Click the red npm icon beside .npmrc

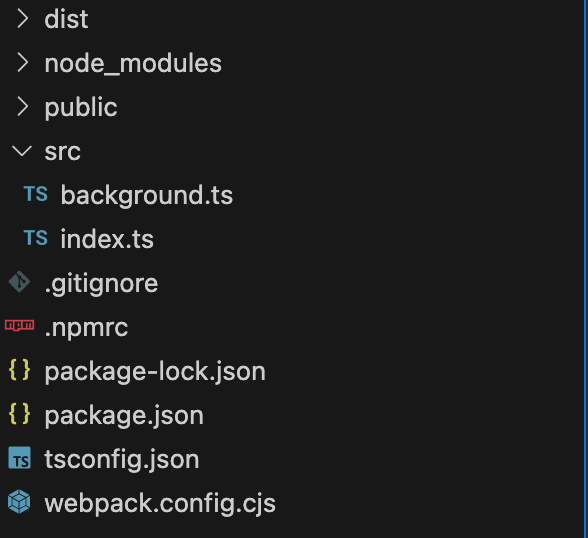pos(20,325)
